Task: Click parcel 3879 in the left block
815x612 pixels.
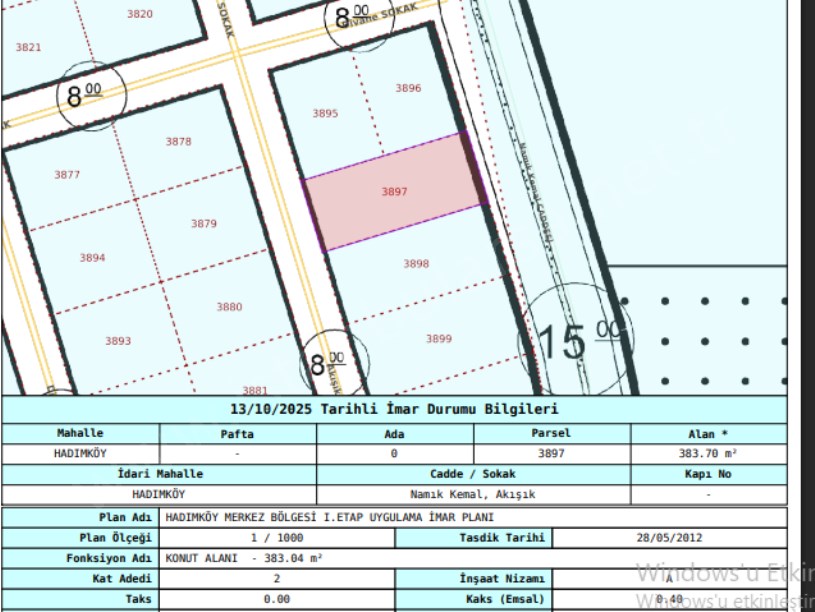Action: (203, 224)
